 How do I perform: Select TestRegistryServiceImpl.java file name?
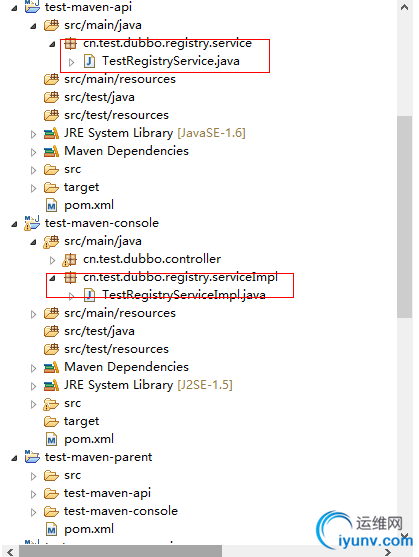click(184, 295)
